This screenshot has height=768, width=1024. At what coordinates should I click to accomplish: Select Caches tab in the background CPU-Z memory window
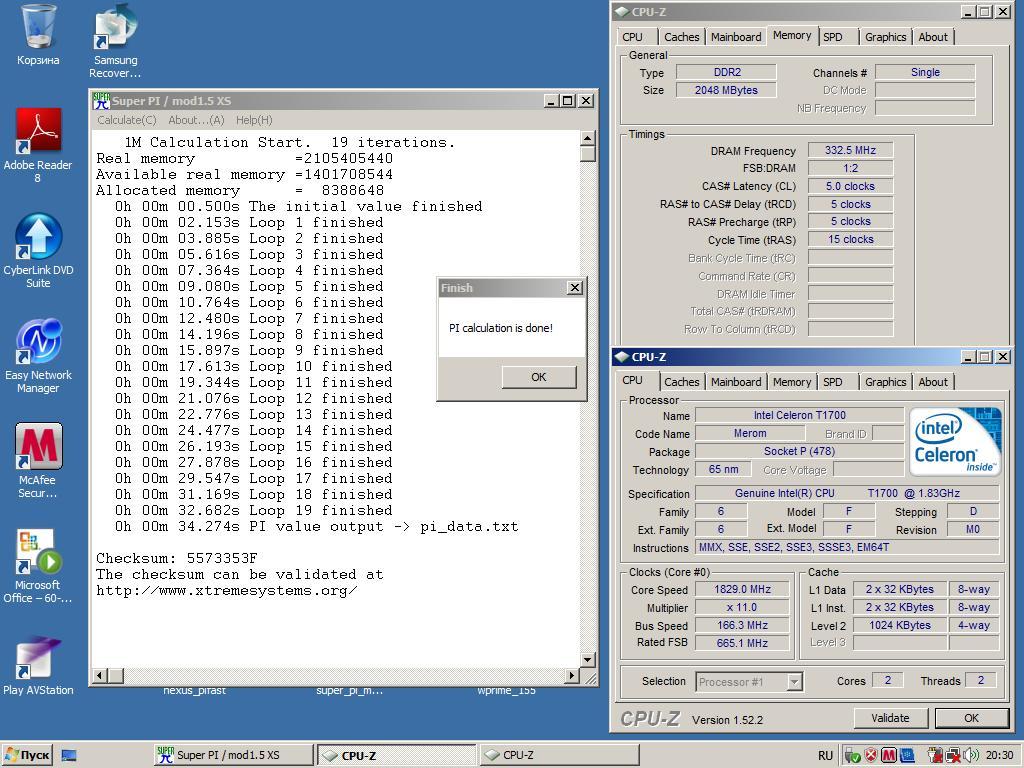[681, 37]
